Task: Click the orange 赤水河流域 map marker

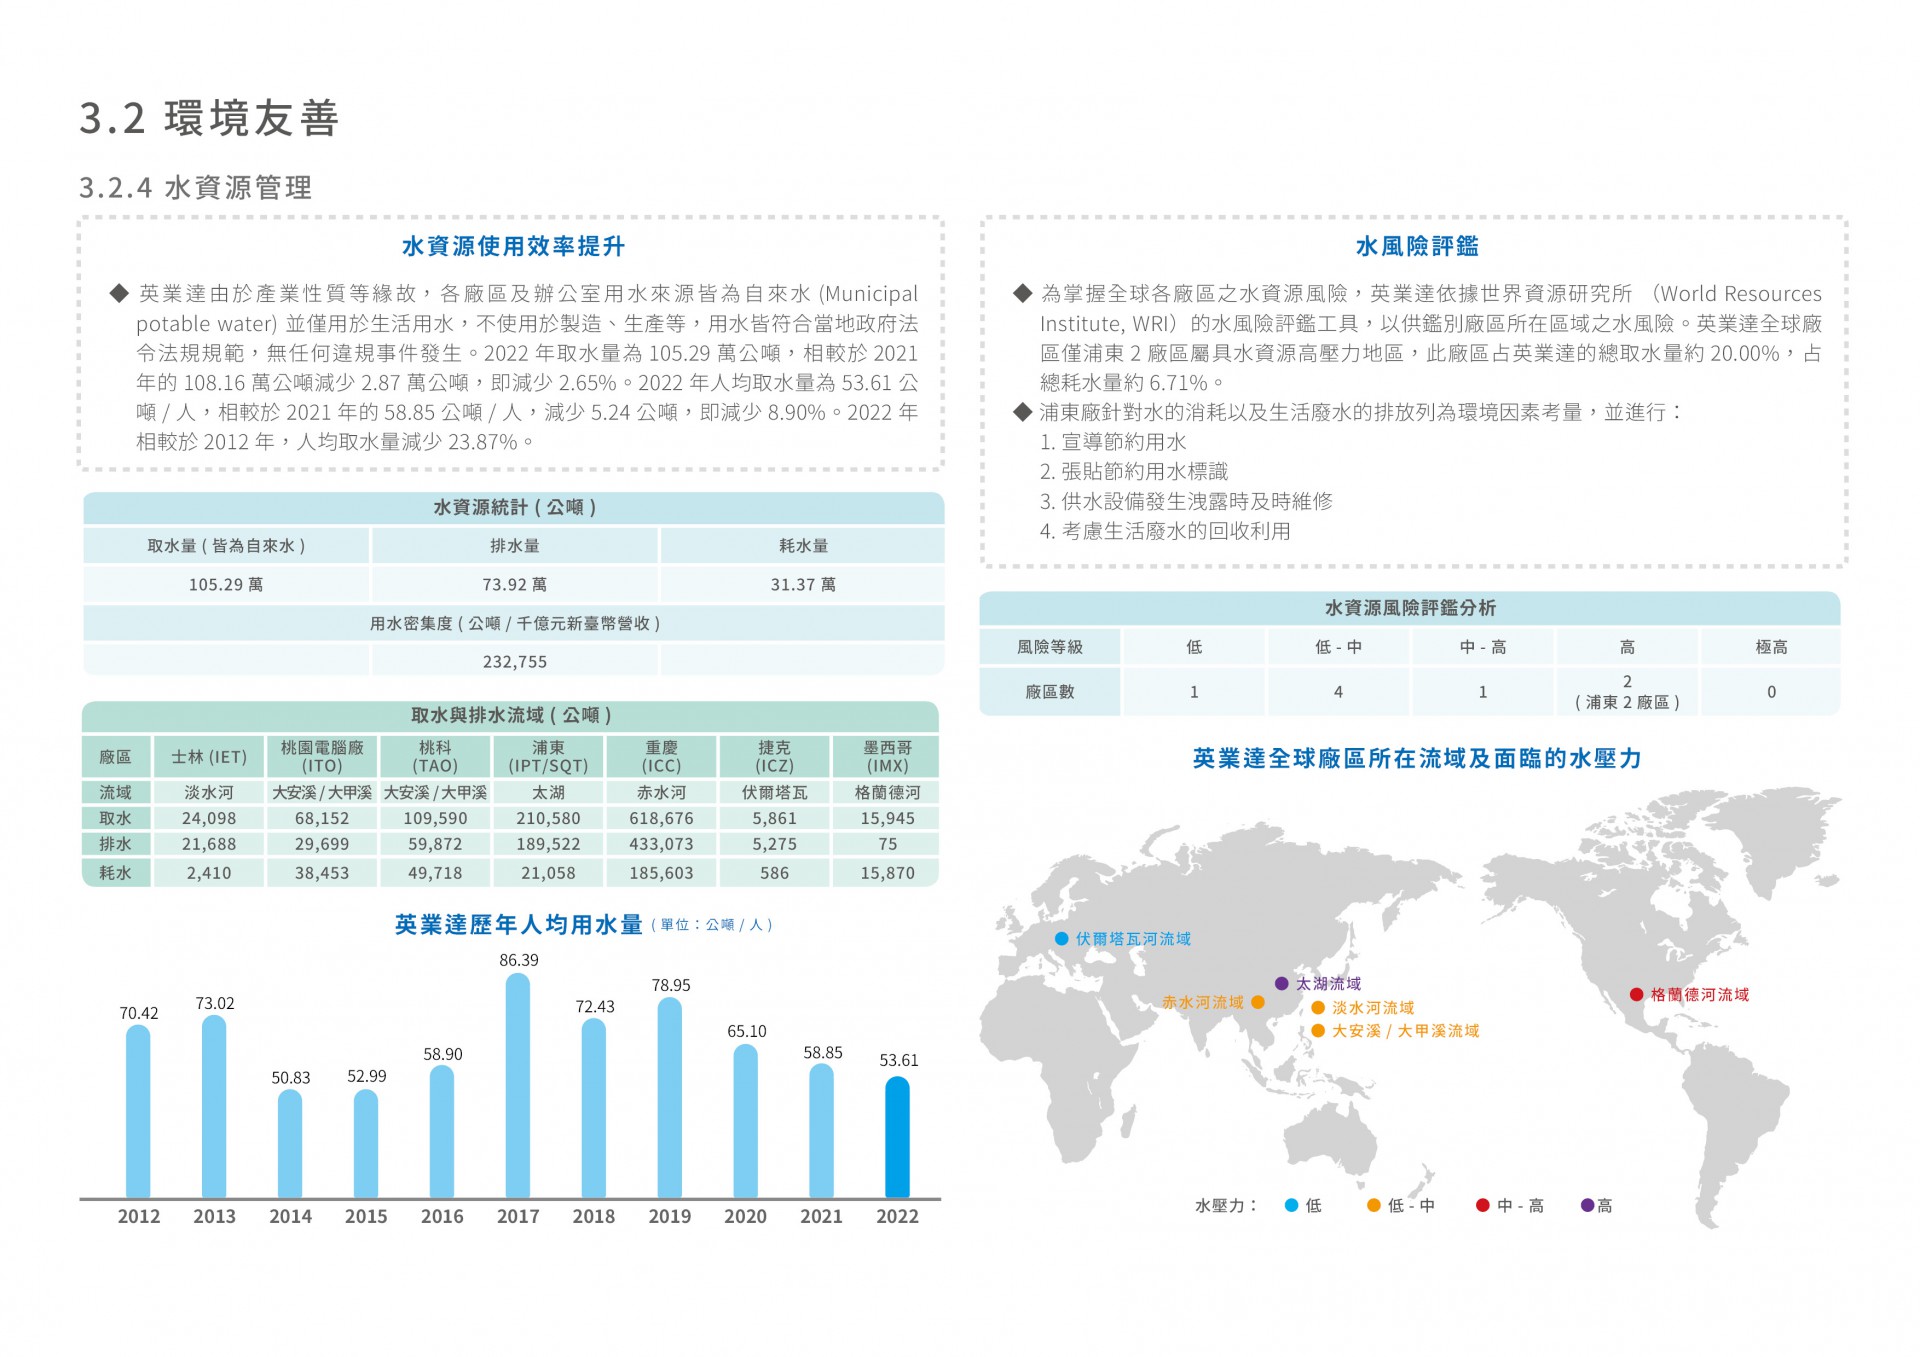Action: tap(1258, 1002)
